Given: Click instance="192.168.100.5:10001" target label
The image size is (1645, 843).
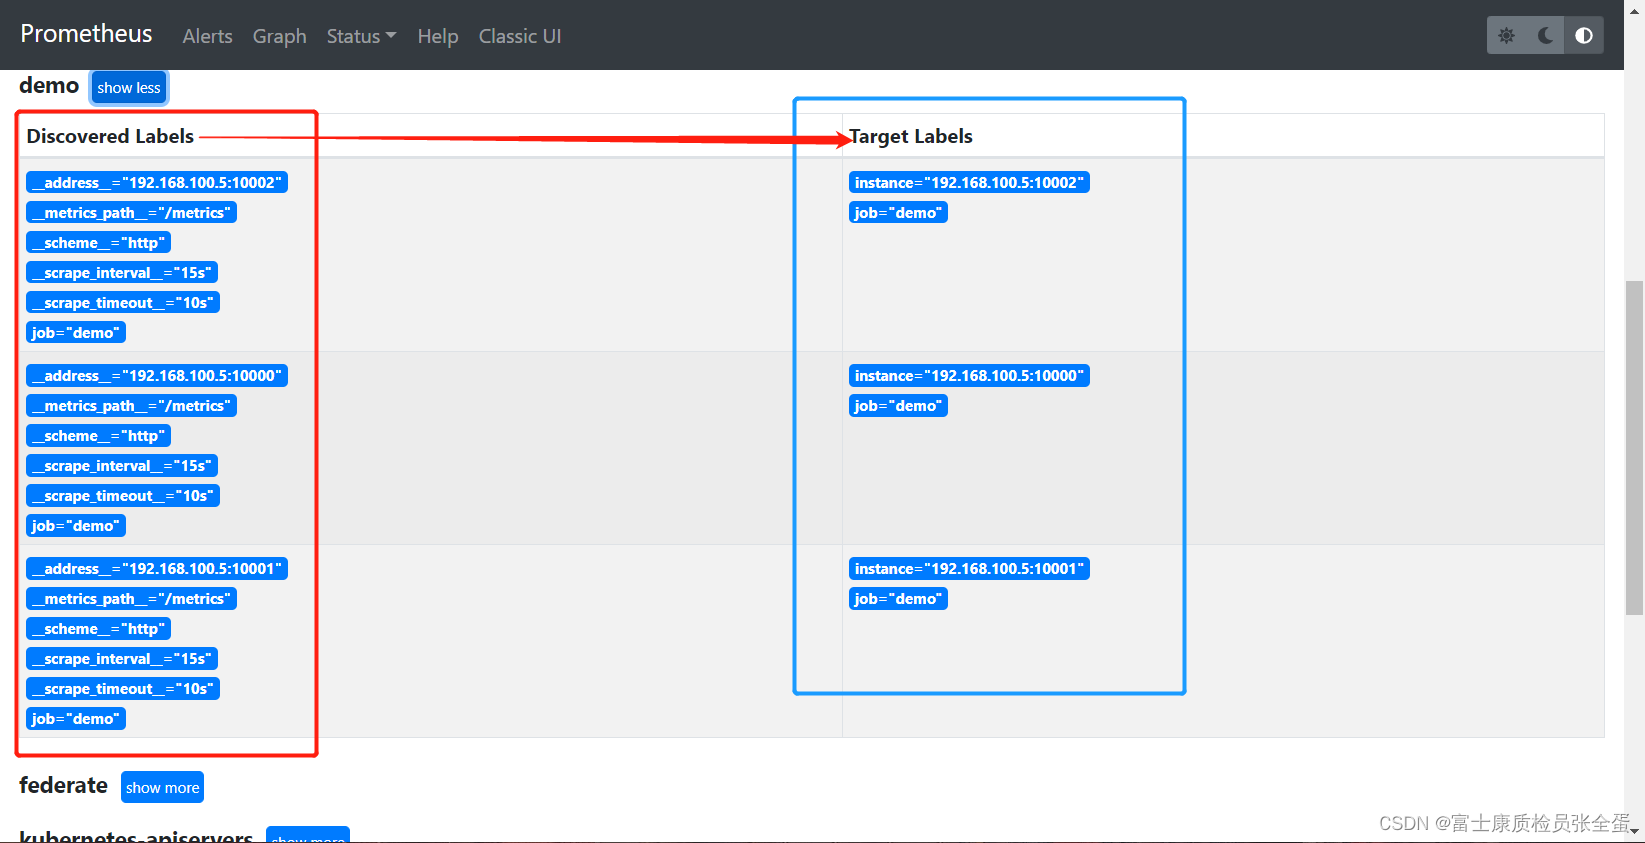Looking at the screenshot, I should [969, 569].
